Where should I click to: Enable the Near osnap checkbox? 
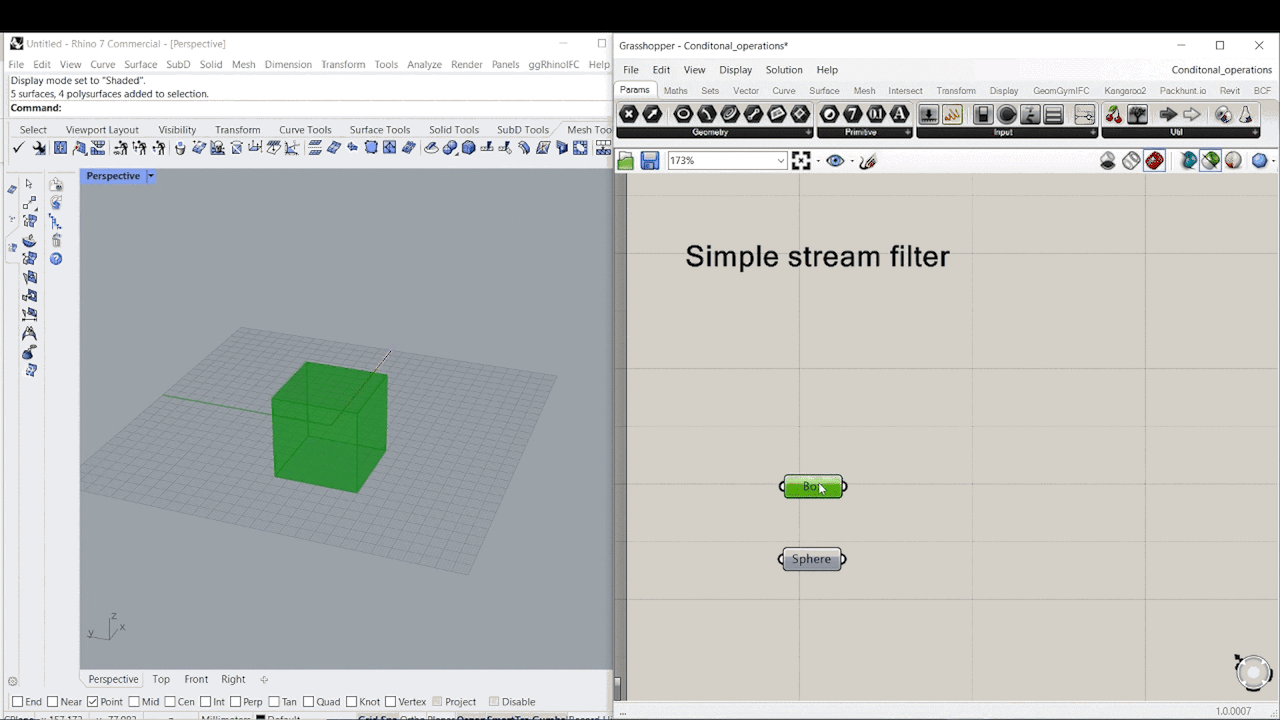click(51, 702)
